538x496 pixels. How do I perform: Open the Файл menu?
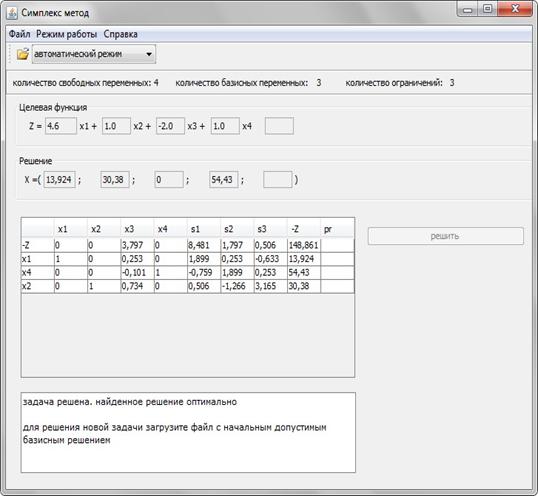pos(20,34)
